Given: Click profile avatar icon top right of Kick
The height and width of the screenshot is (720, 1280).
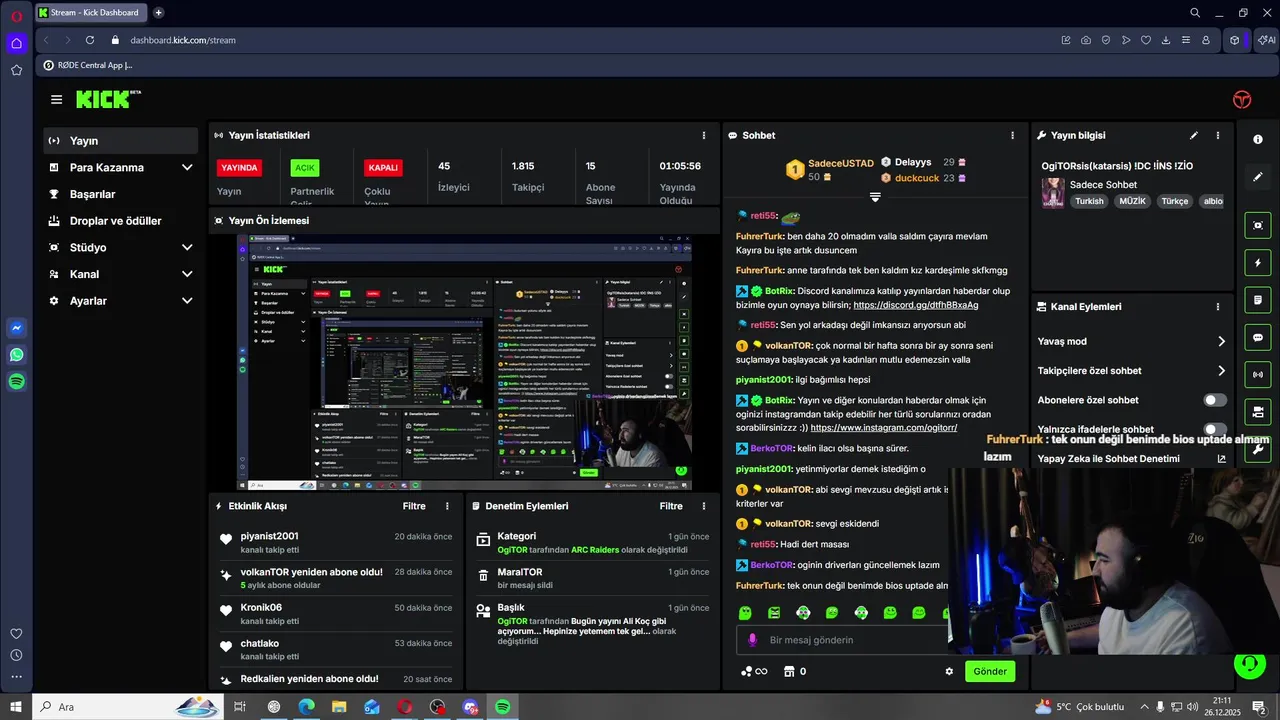Looking at the screenshot, I should 1242,99.
